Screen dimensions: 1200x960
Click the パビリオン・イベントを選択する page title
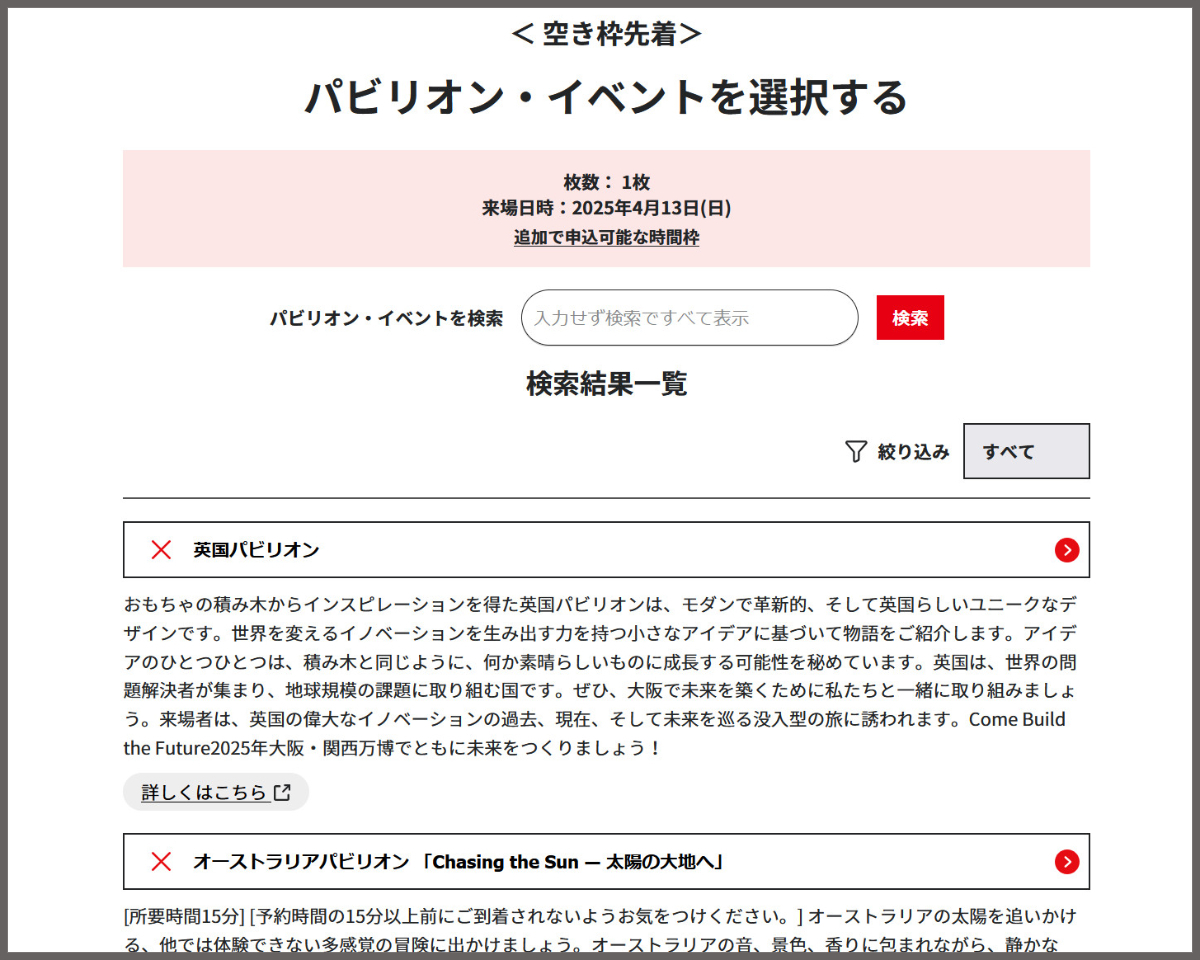click(606, 97)
